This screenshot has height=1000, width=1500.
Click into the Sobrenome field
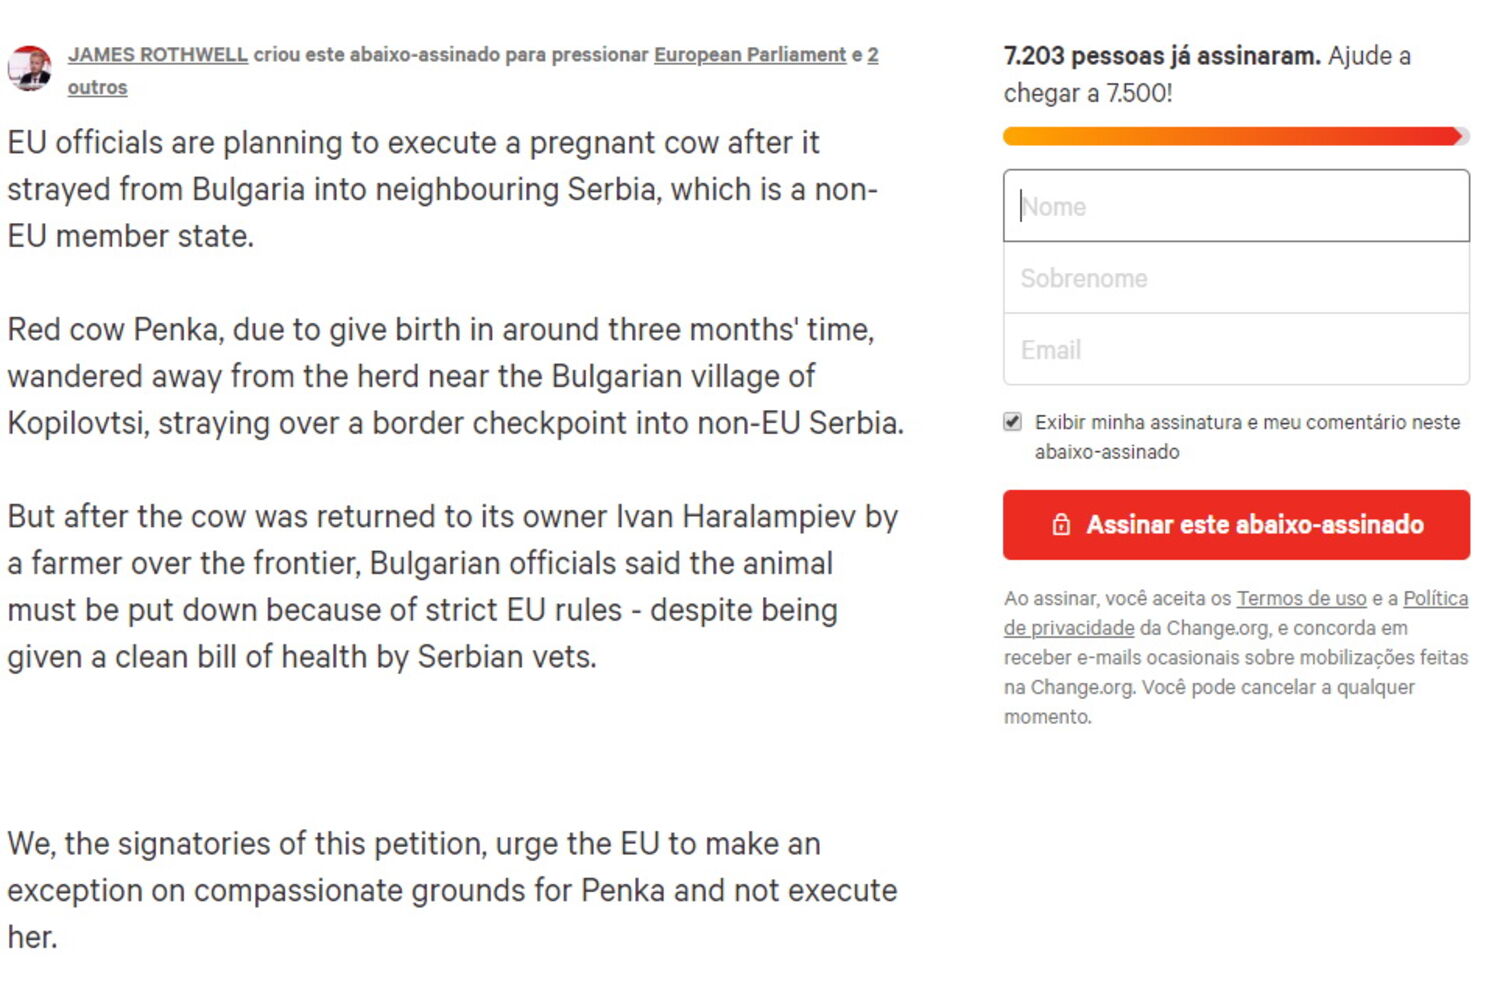pyautogui.click(x=1236, y=279)
